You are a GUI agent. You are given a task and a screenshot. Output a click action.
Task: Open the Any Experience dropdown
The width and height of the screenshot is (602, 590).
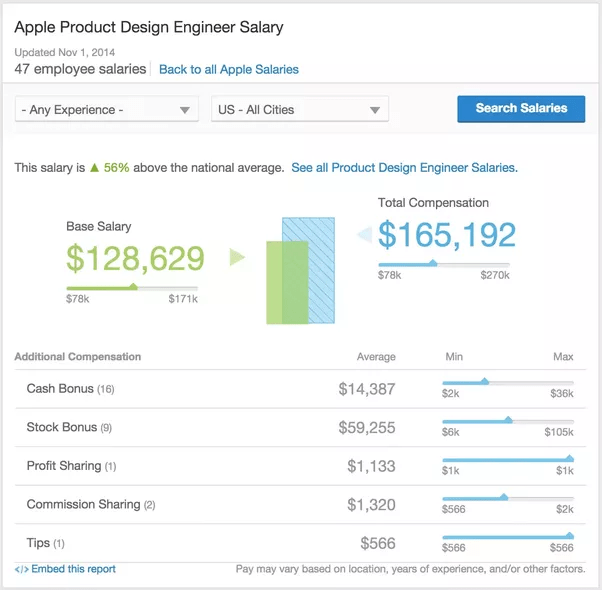pos(107,109)
